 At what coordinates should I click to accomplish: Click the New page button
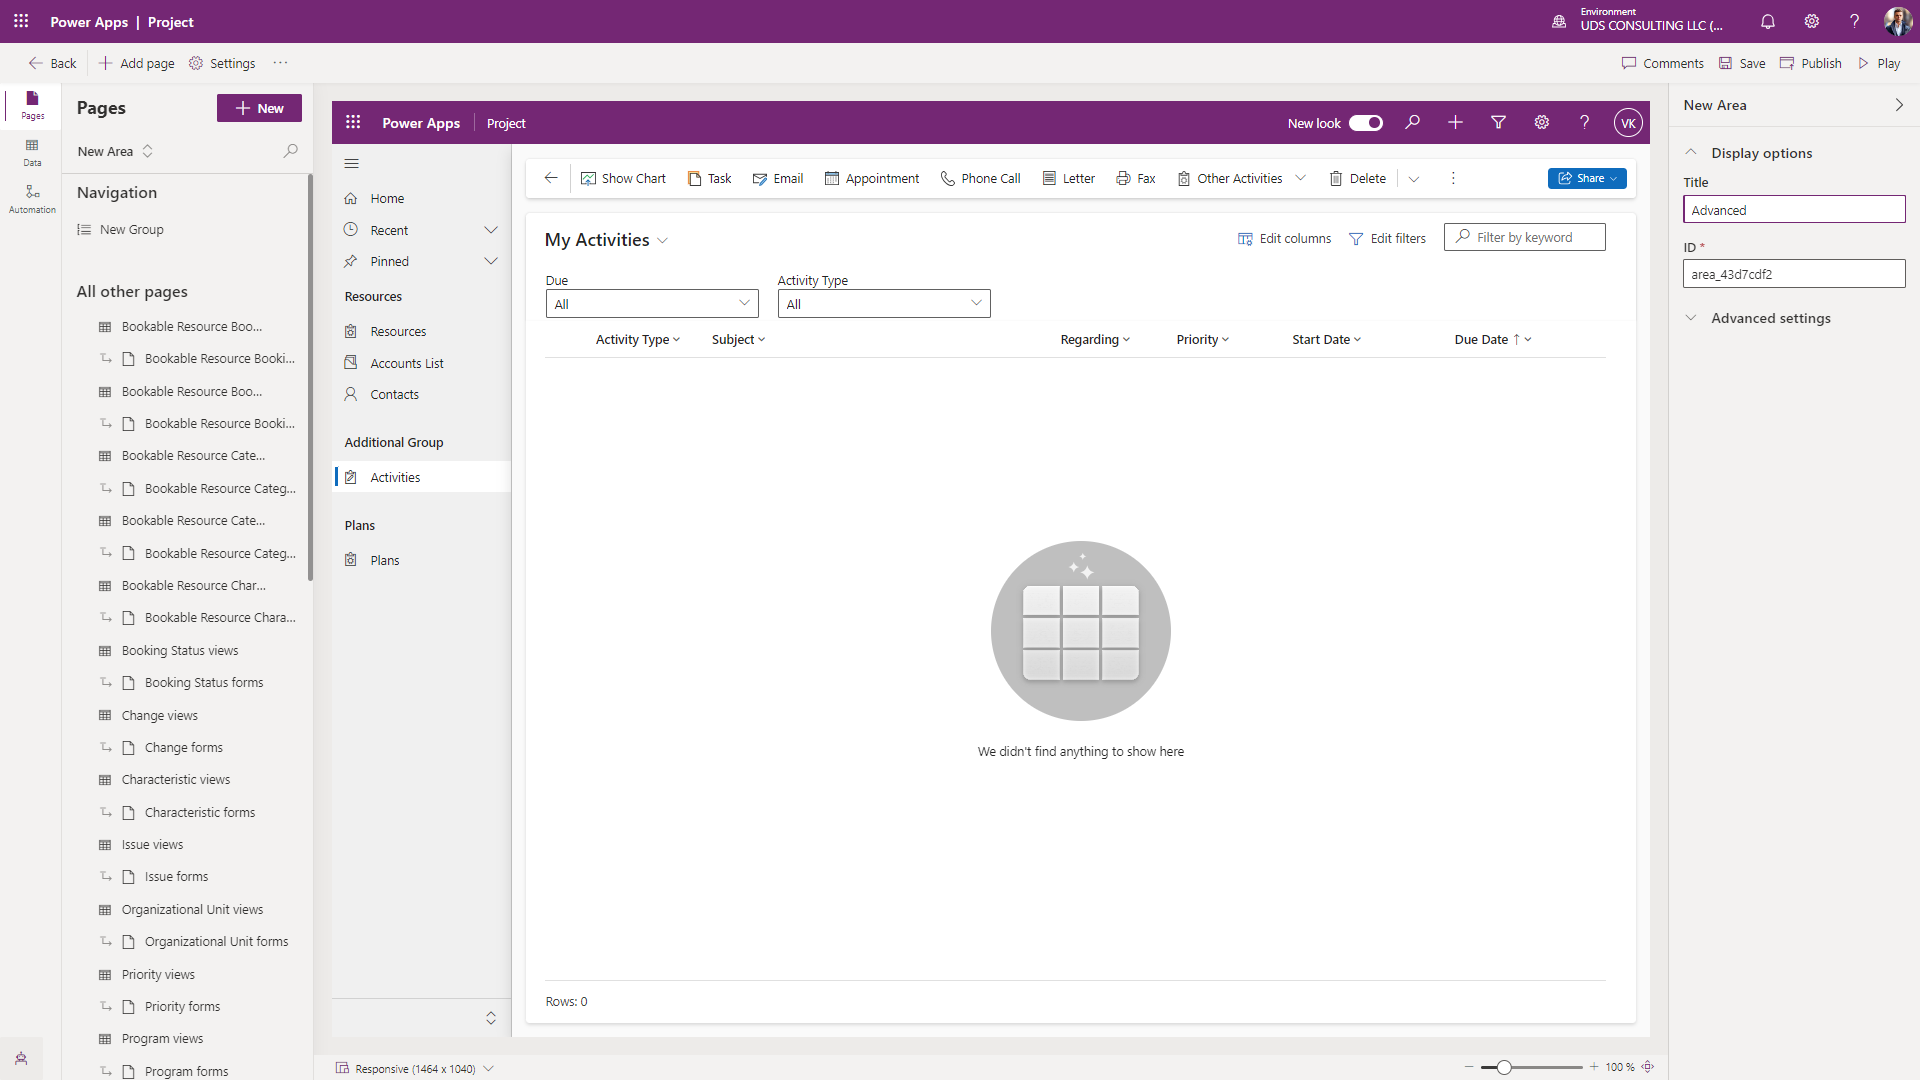point(259,108)
